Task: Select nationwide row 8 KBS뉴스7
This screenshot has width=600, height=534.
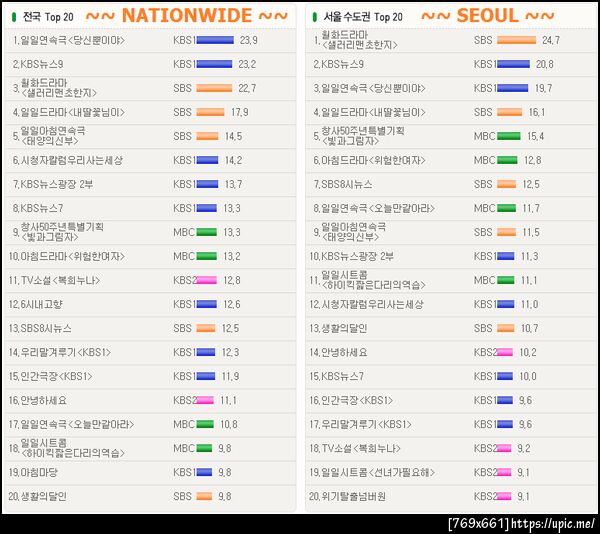Action: [150, 208]
